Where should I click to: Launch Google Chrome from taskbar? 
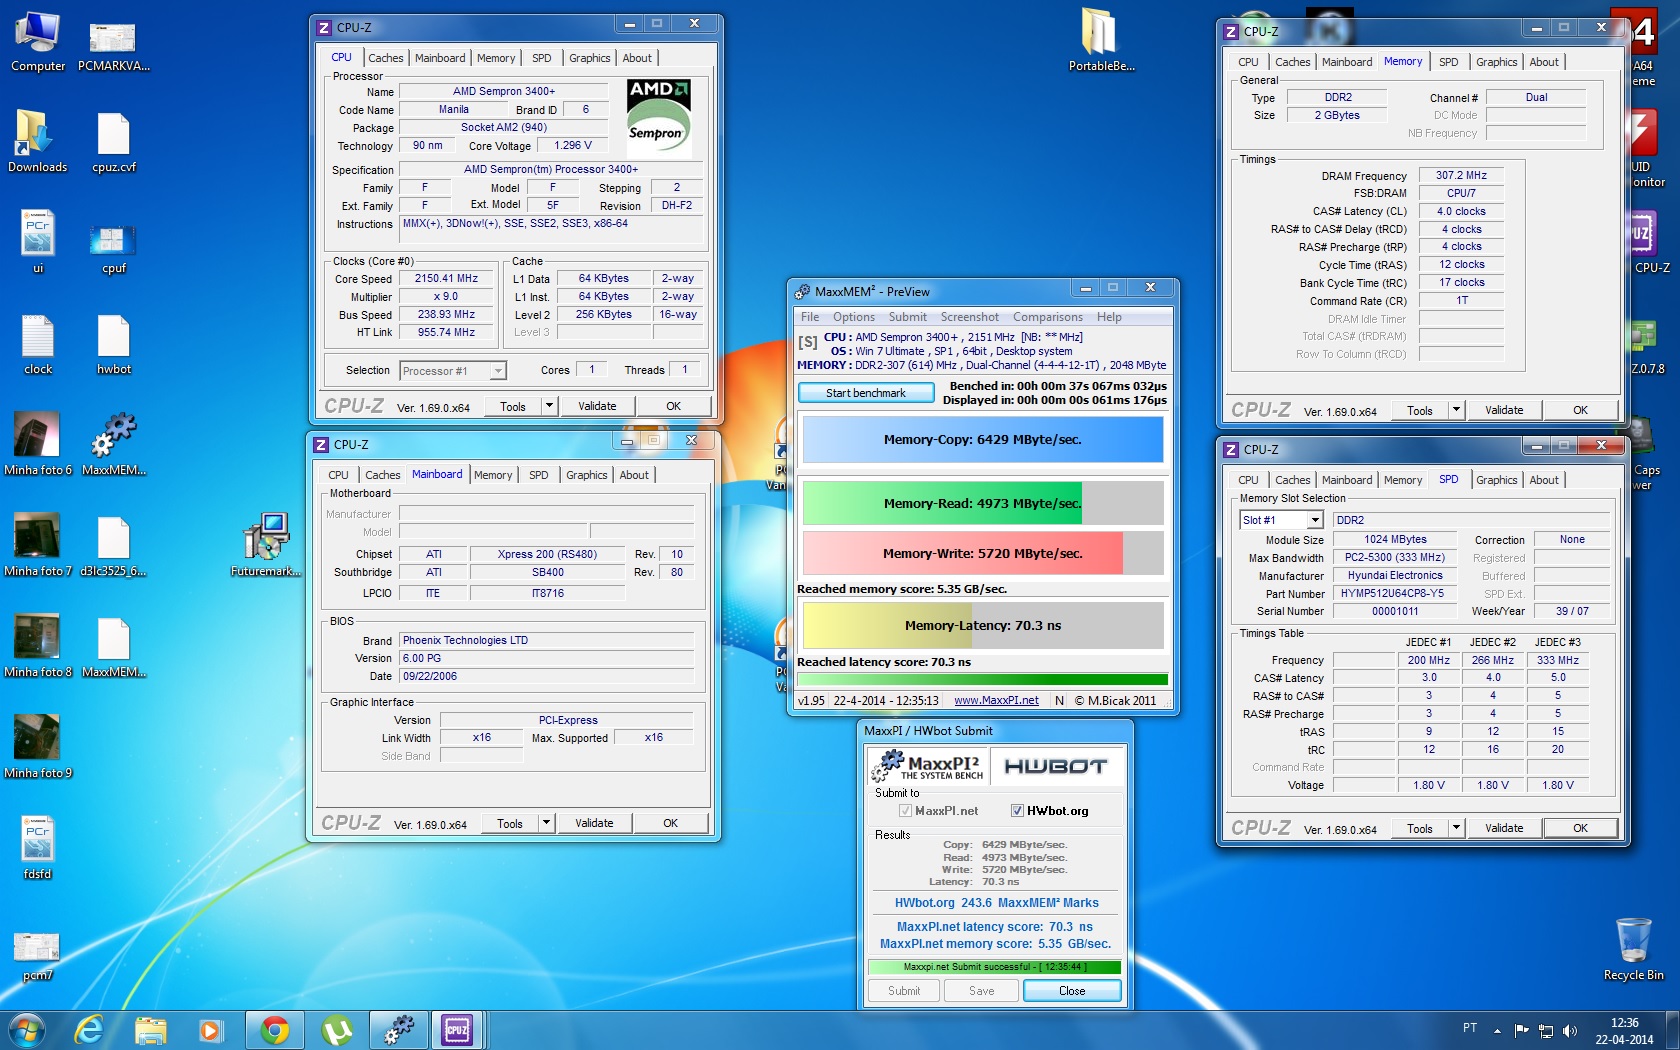point(275,1030)
